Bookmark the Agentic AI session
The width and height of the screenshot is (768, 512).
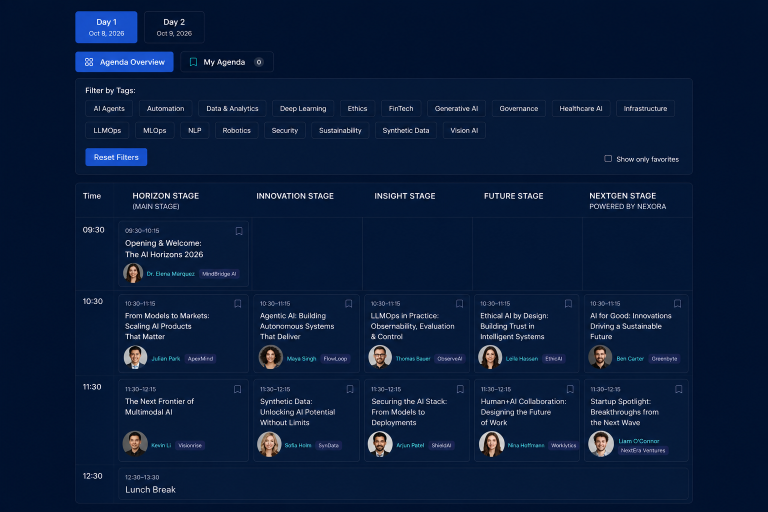[349, 304]
